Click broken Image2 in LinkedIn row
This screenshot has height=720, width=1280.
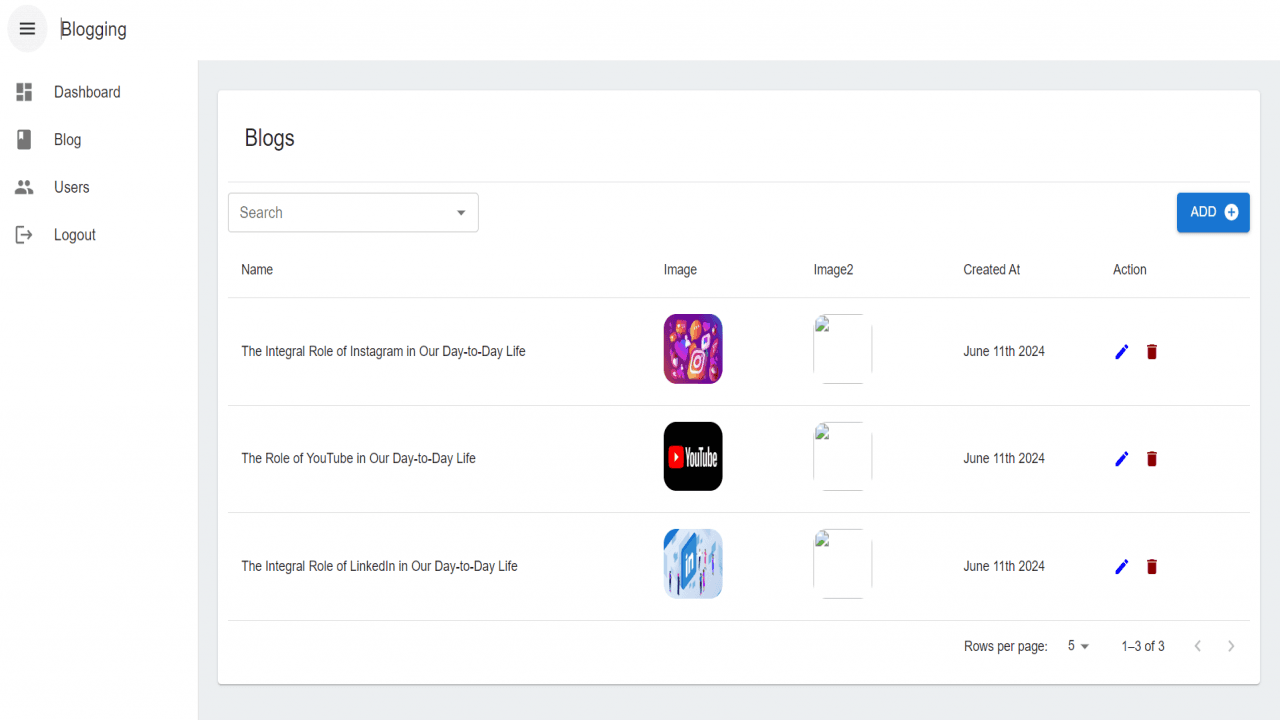tap(843, 564)
